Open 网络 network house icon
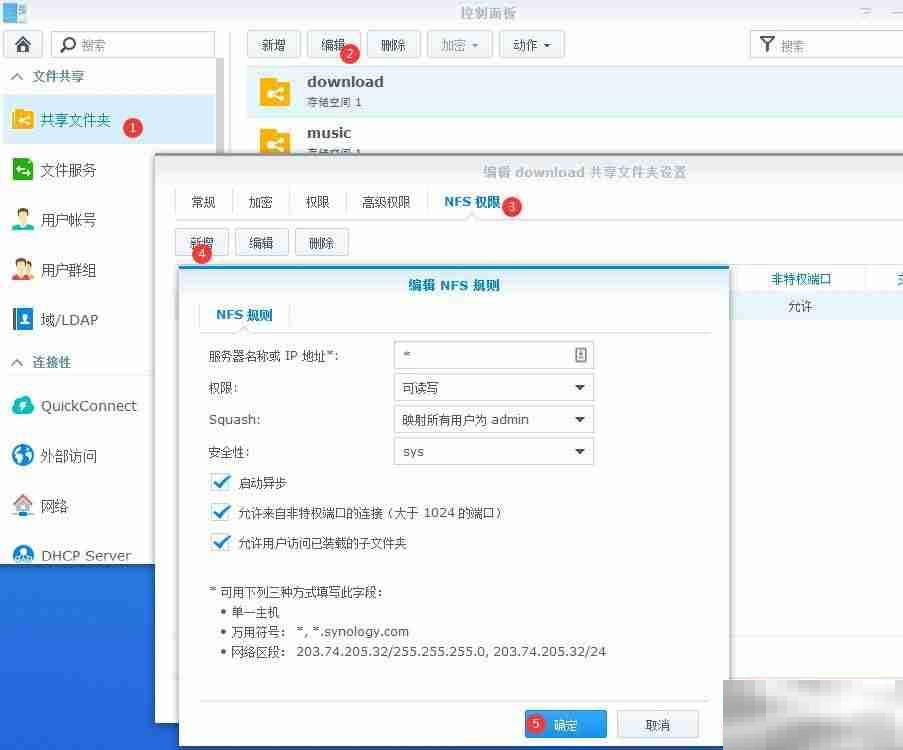 [x=22, y=505]
